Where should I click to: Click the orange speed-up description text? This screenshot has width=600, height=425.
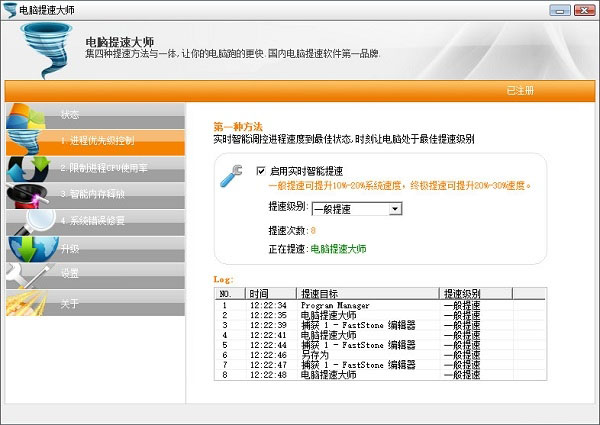400,186
